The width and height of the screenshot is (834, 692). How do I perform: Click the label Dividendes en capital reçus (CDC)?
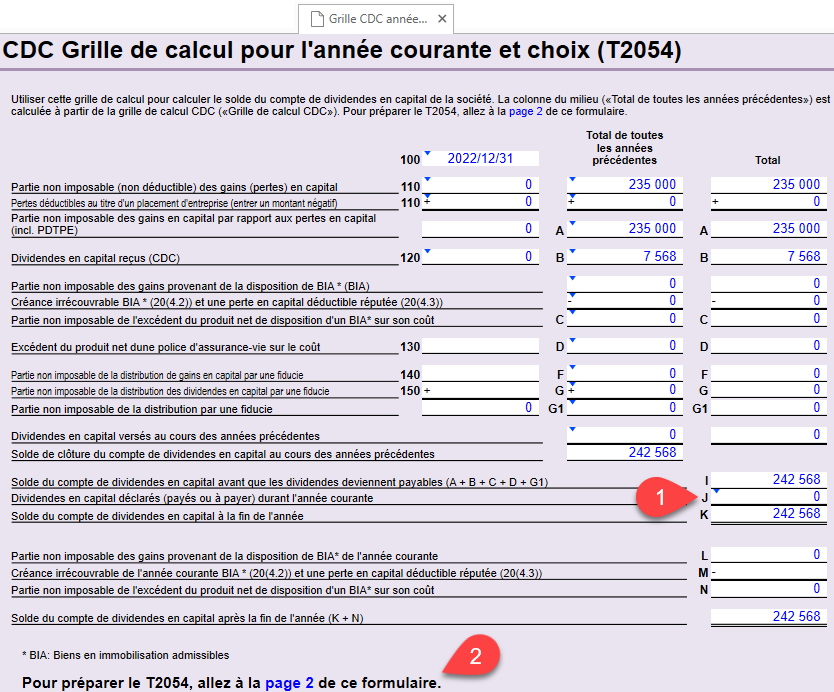click(95, 259)
